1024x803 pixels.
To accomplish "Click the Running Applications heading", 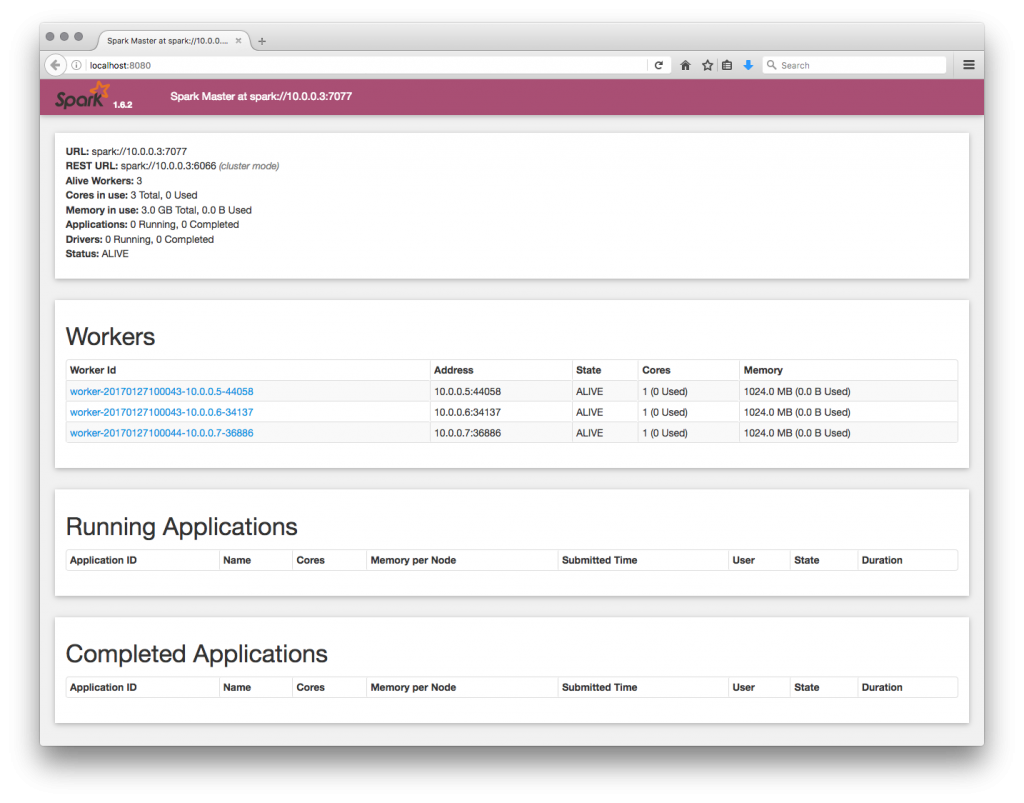I will click(x=182, y=527).
